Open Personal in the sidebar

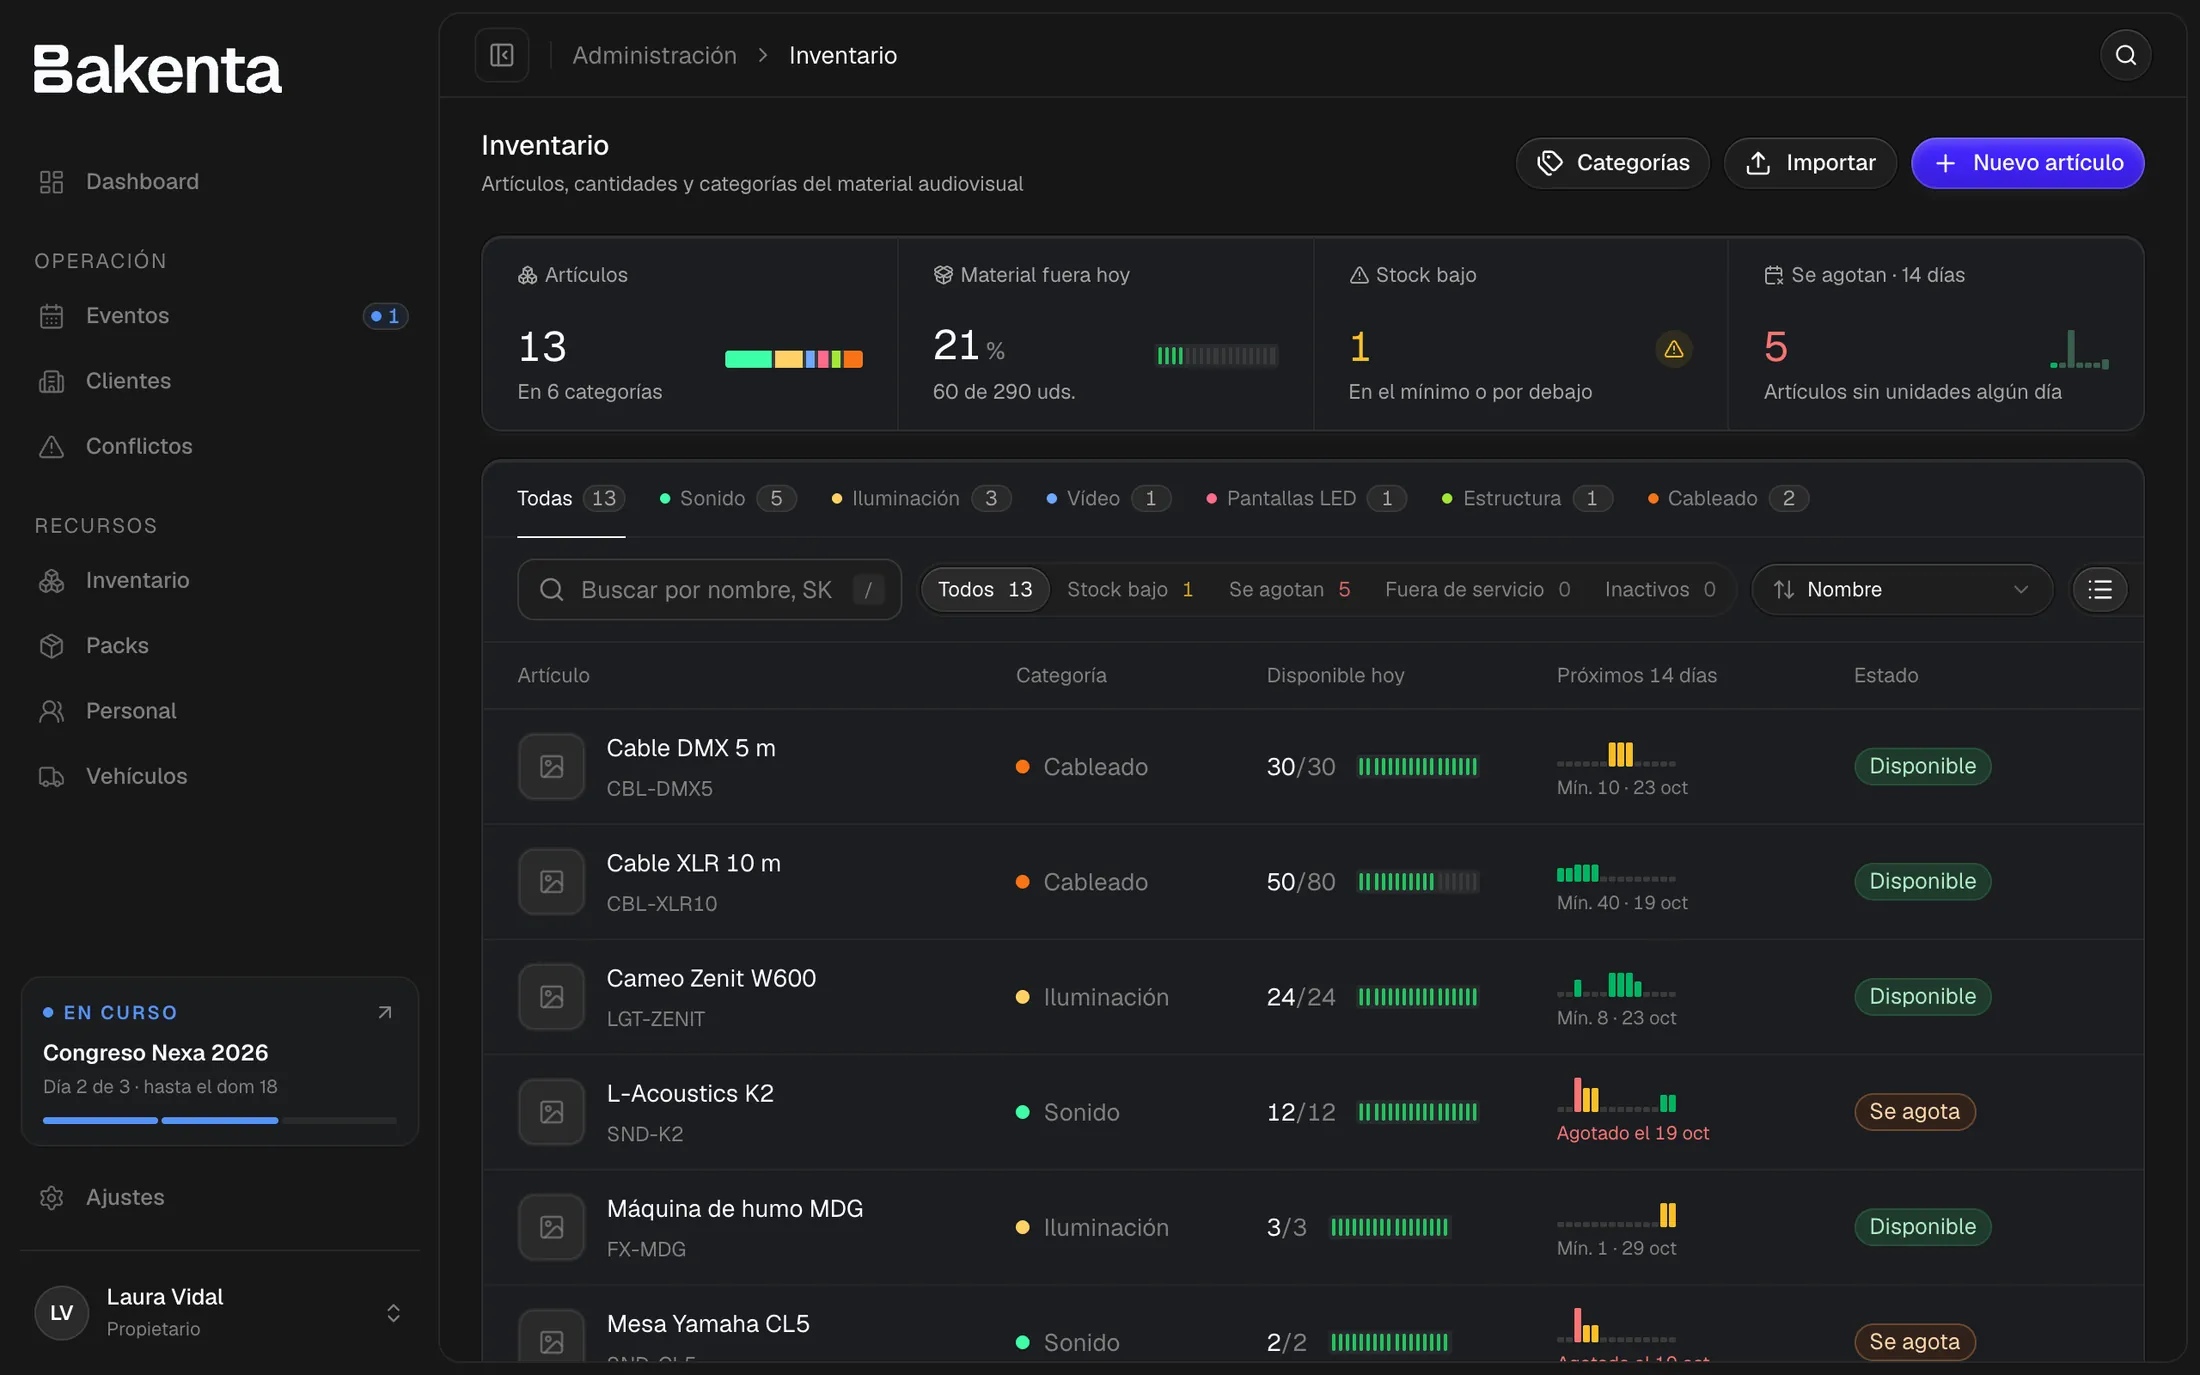219,711
